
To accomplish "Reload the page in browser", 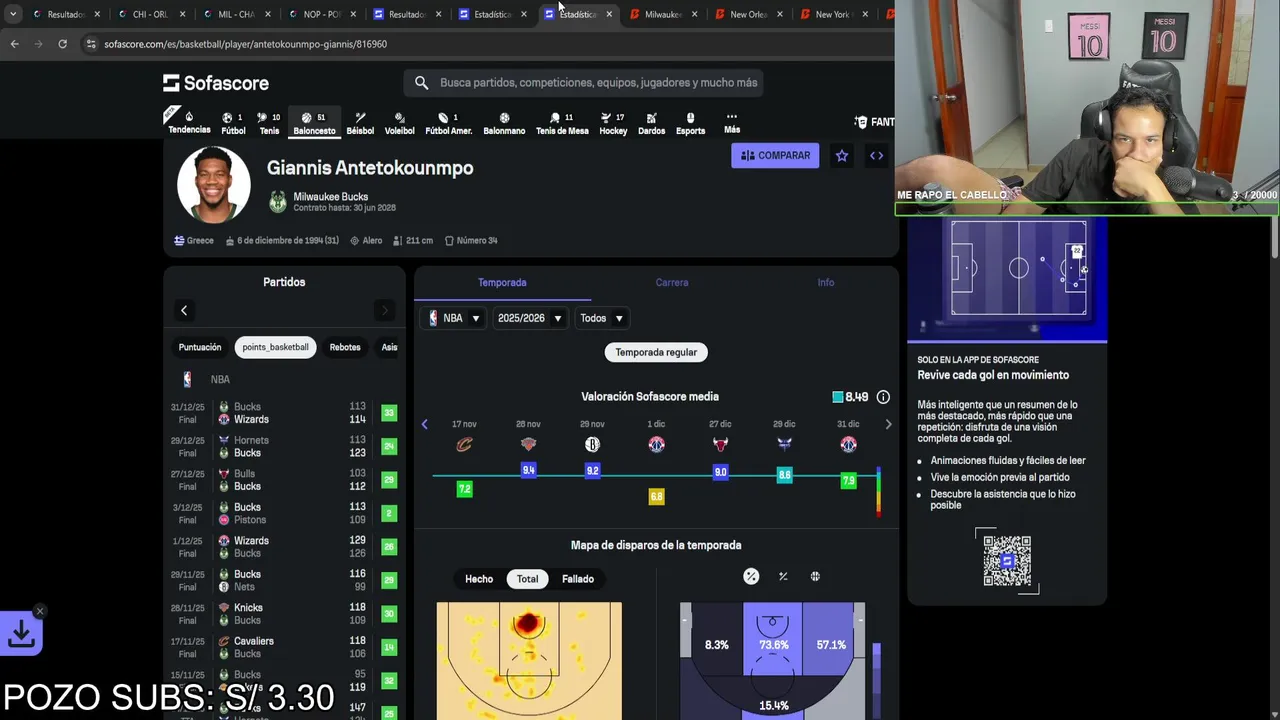I will point(62,44).
